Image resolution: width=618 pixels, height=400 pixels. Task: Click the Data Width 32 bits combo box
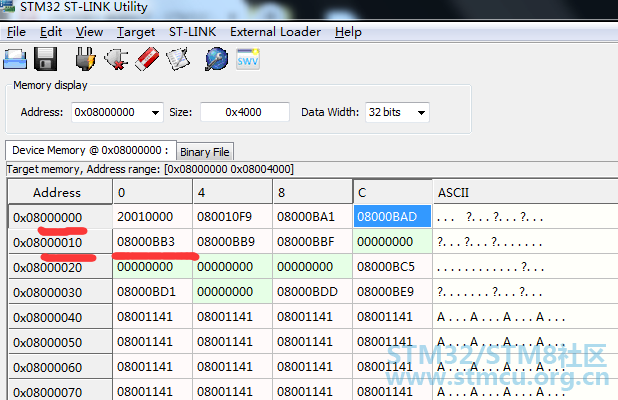pos(397,112)
